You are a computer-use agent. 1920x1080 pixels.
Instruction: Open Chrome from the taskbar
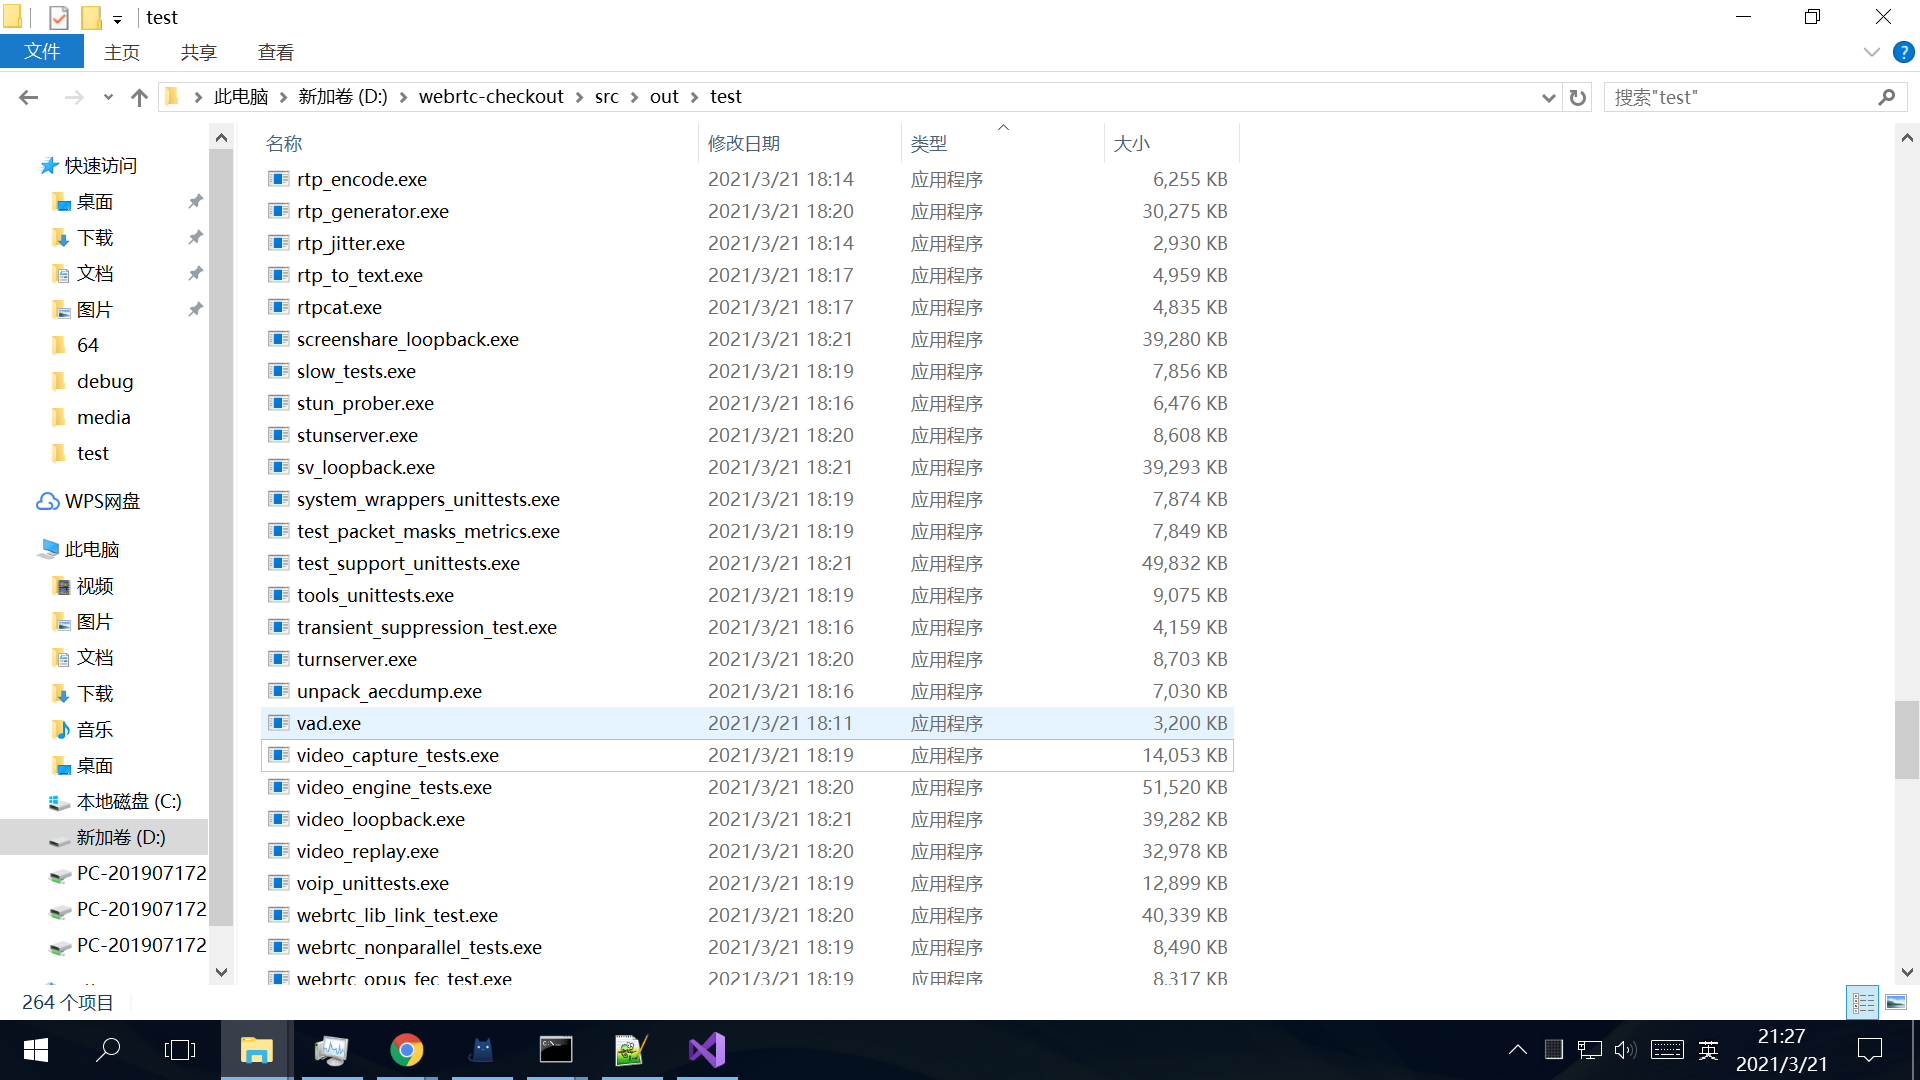[406, 1050]
